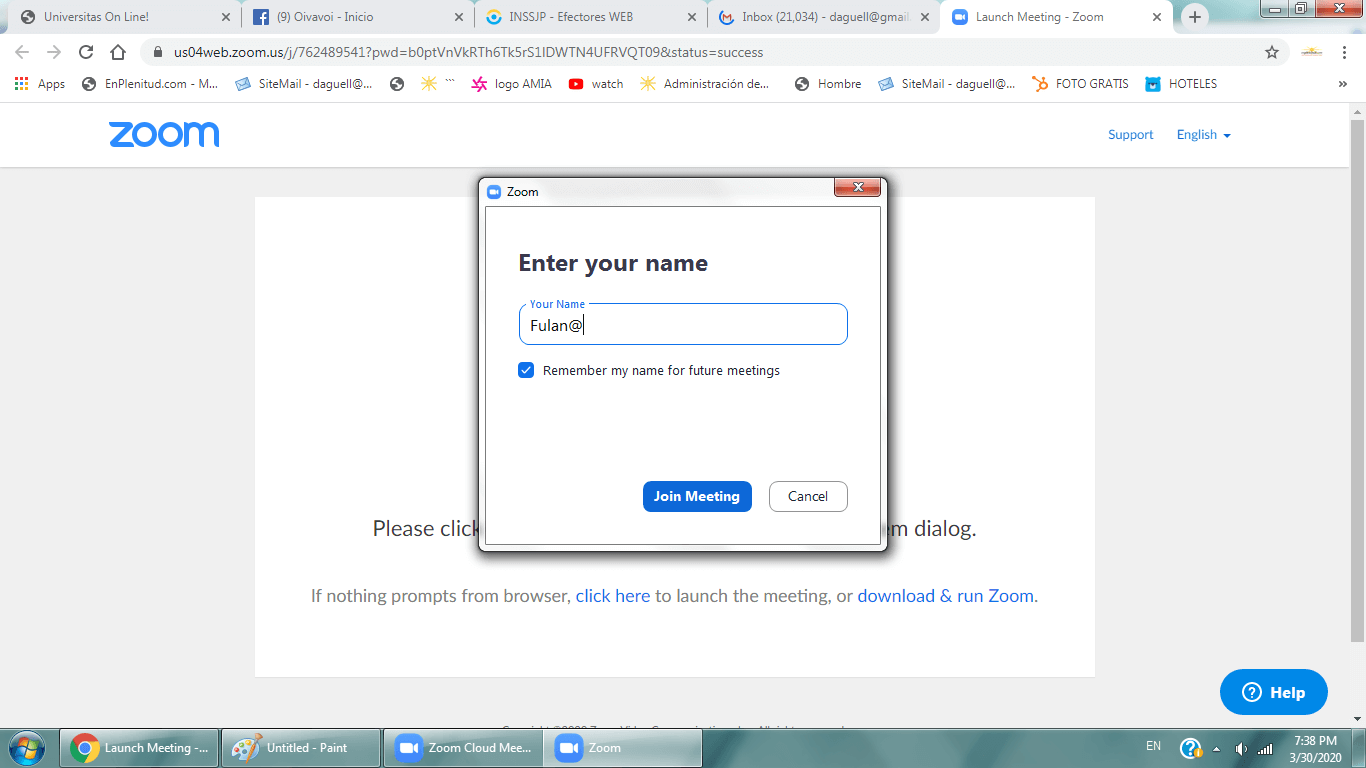Click the page vertical scrollbar

click(1357, 380)
